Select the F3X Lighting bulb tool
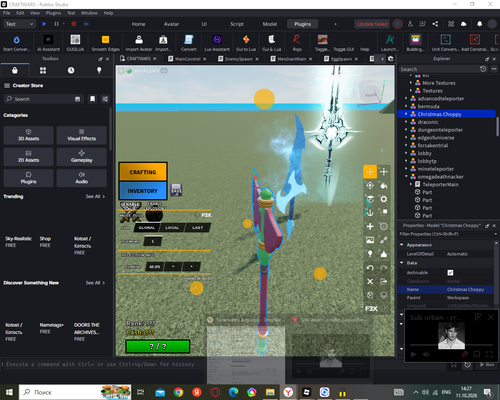The width and height of the screenshot is (500, 400). click(x=370, y=254)
